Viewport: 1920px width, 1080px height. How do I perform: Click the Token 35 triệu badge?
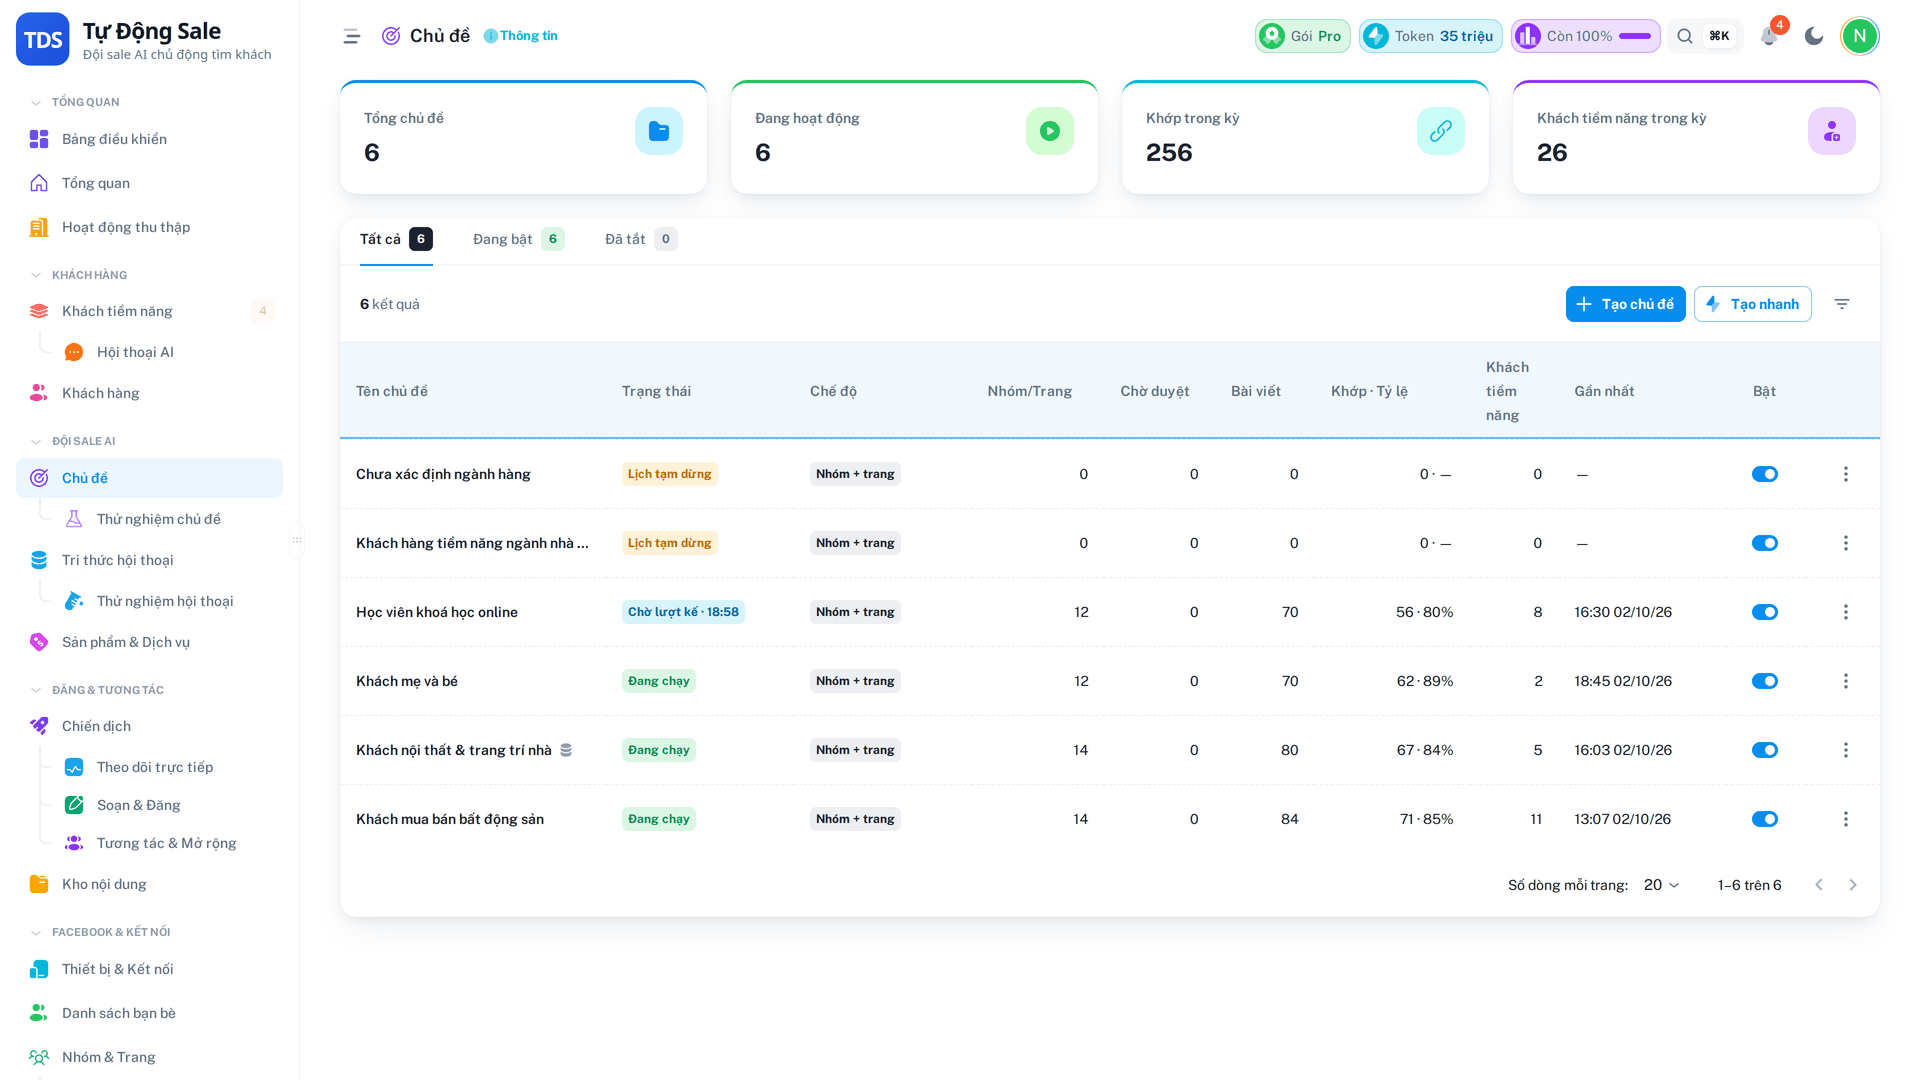[x=1431, y=36]
